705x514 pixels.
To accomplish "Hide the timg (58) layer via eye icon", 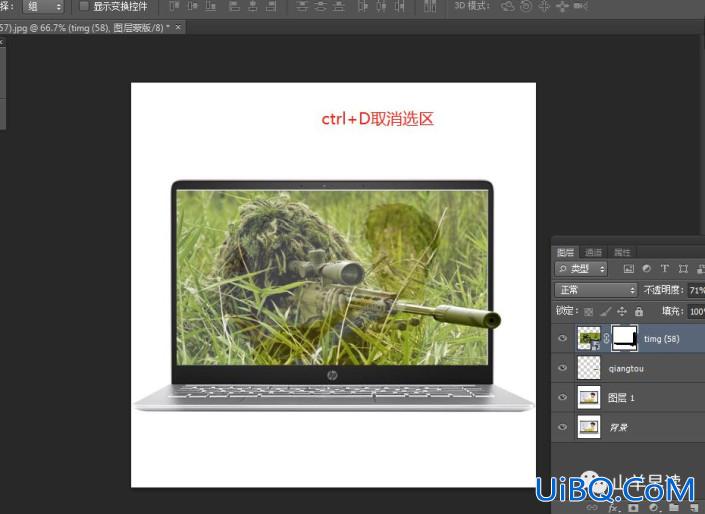I will pos(562,338).
